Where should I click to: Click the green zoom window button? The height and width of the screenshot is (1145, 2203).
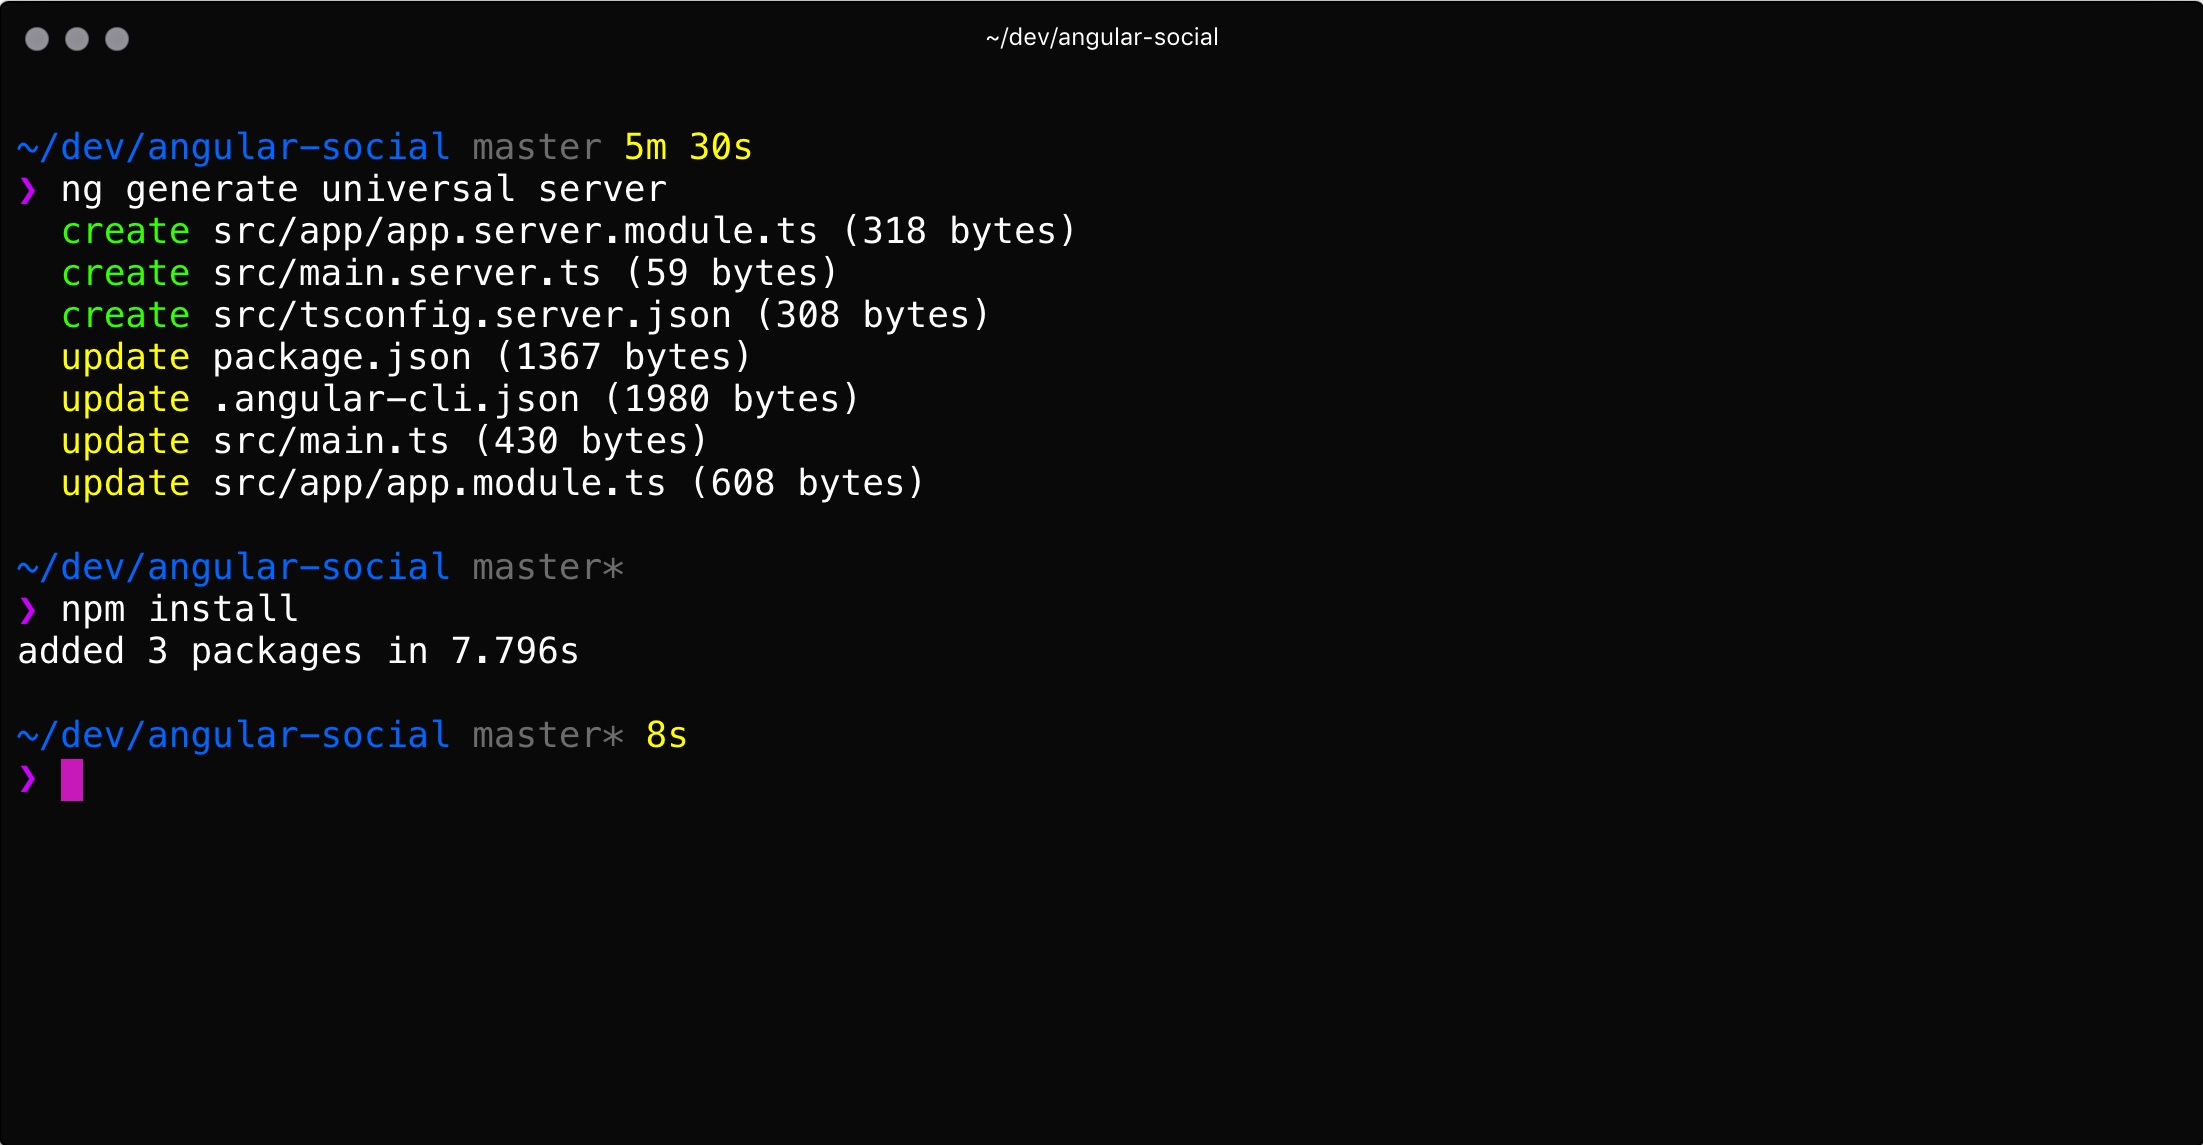click(117, 39)
